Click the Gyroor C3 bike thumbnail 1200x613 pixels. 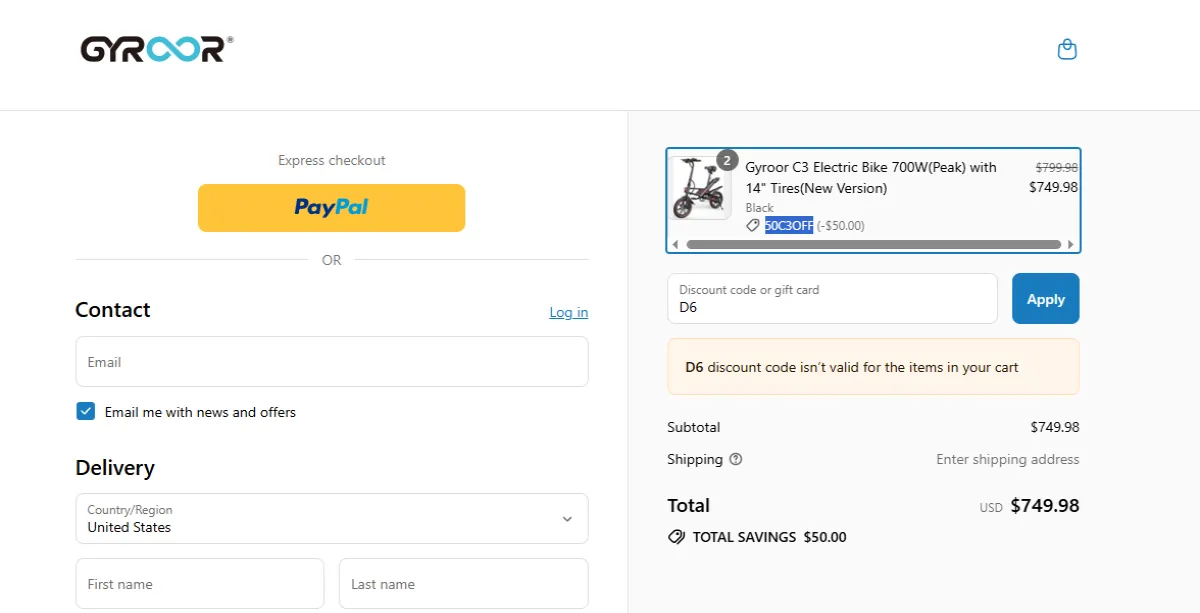pos(701,191)
